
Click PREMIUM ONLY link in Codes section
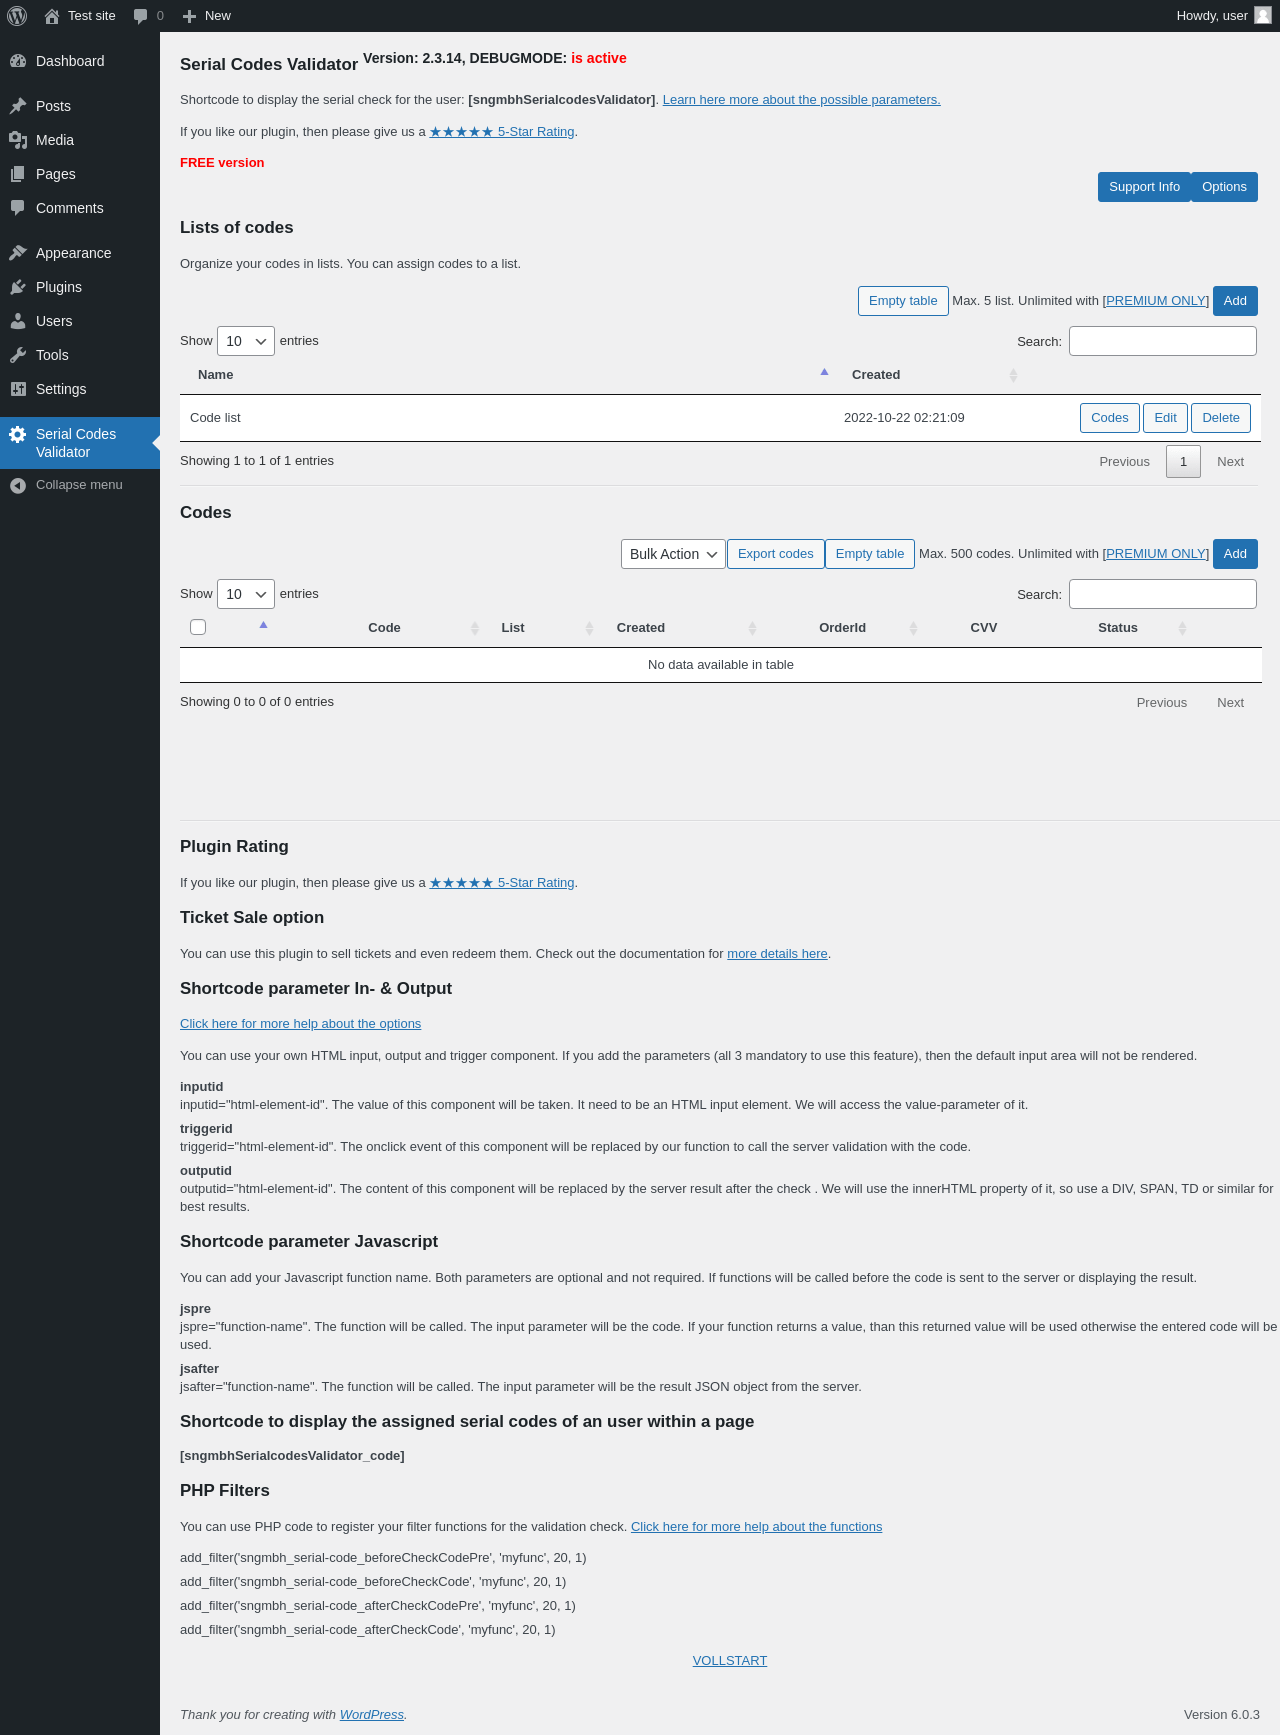(1156, 554)
